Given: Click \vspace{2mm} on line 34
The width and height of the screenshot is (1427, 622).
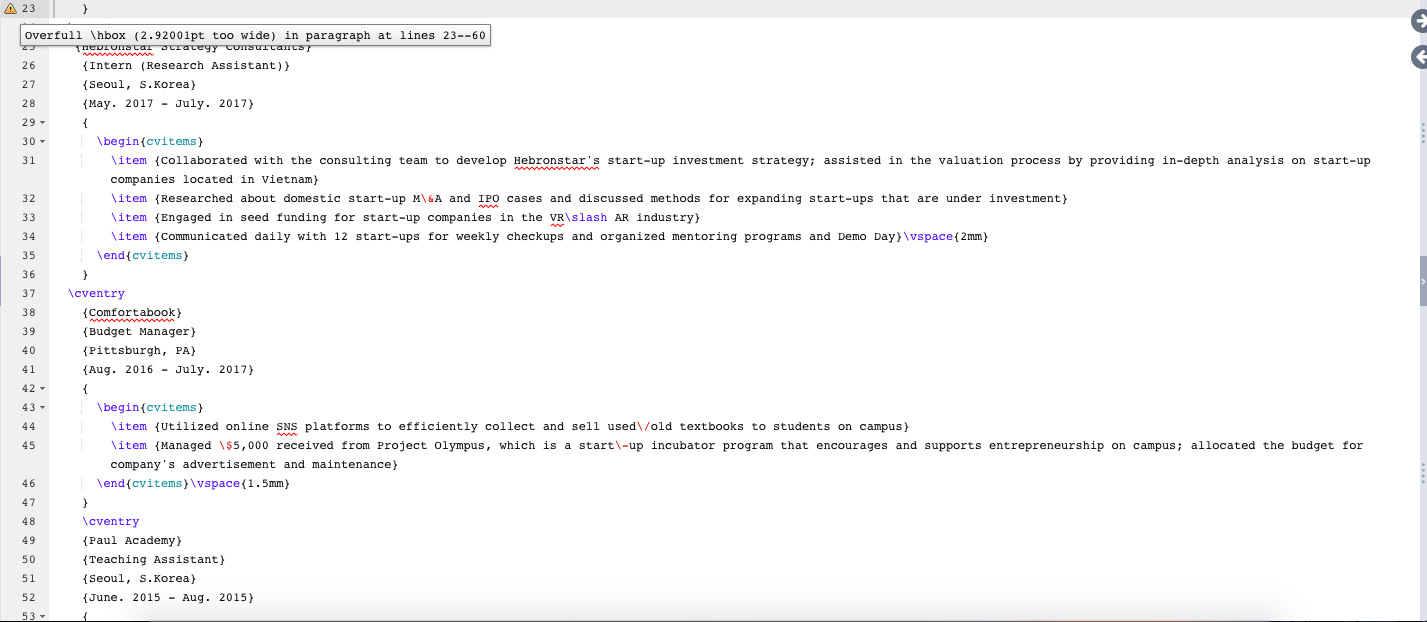Looking at the screenshot, I should point(946,237).
